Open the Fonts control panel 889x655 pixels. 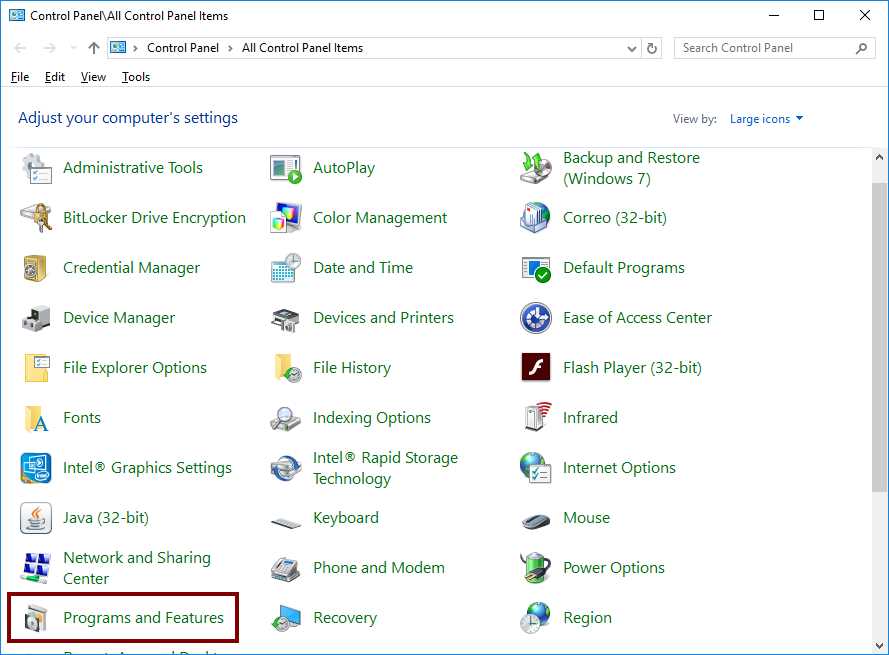(x=82, y=417)
